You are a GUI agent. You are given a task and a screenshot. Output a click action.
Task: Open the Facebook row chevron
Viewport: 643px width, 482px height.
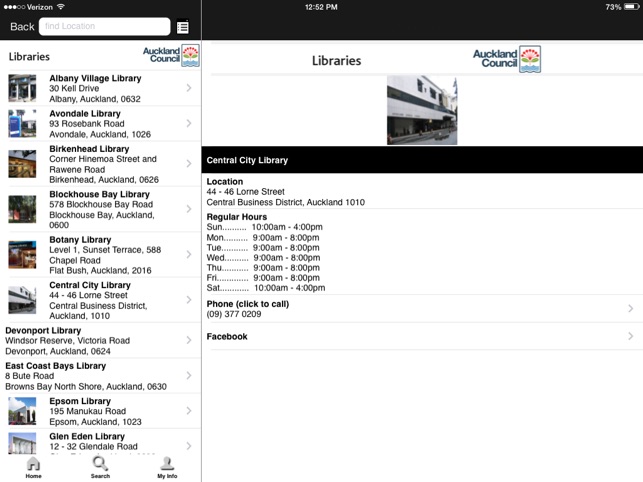pyautogui.click(x=631, y=336)
